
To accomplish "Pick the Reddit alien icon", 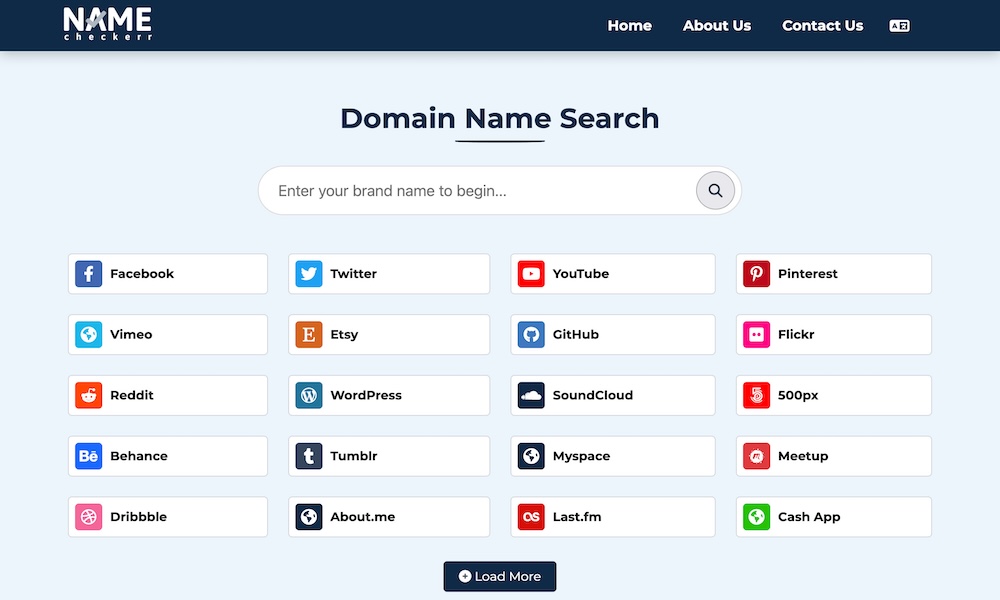I will [x=89, y=396].
